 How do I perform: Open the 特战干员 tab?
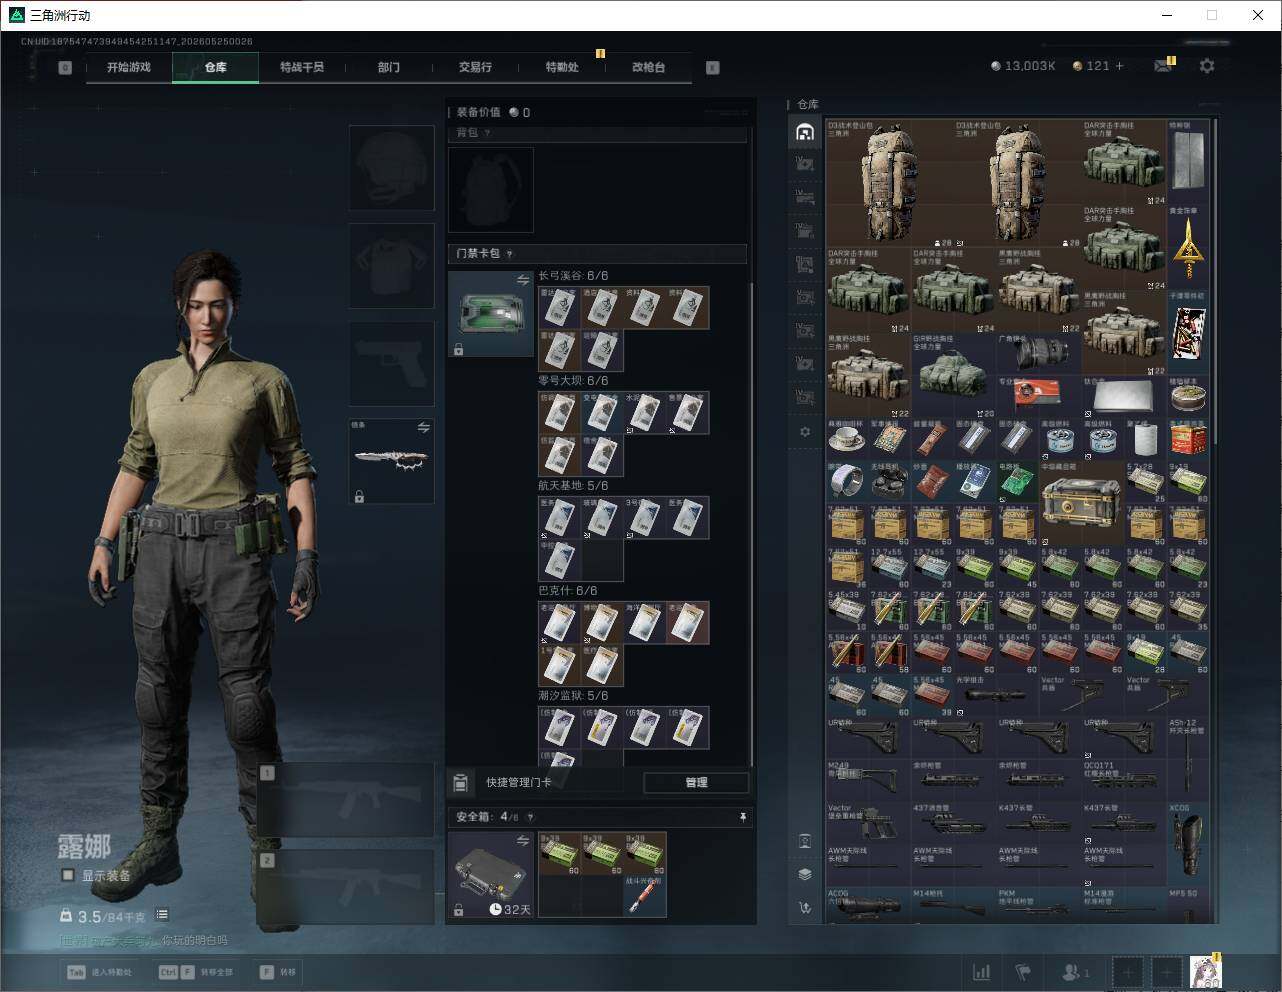[302, 67]
